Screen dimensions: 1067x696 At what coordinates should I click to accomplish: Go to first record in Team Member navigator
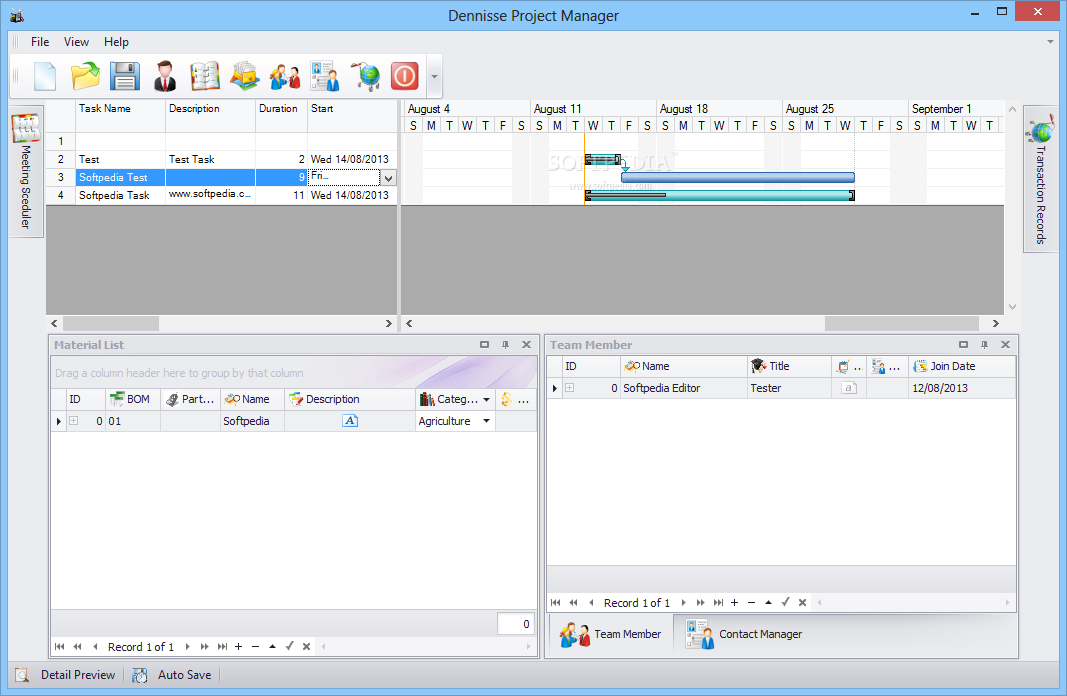pyautogui.click(x=556, y=603)
